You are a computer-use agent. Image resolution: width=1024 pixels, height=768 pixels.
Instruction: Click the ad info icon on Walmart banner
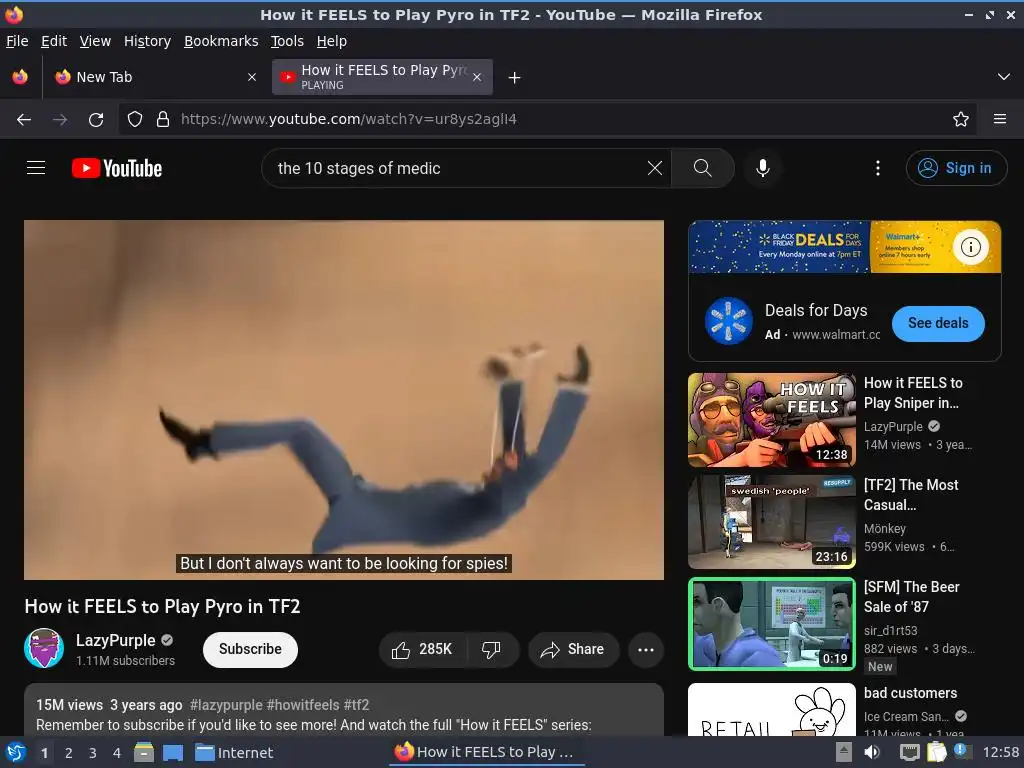tap(970, 247)
